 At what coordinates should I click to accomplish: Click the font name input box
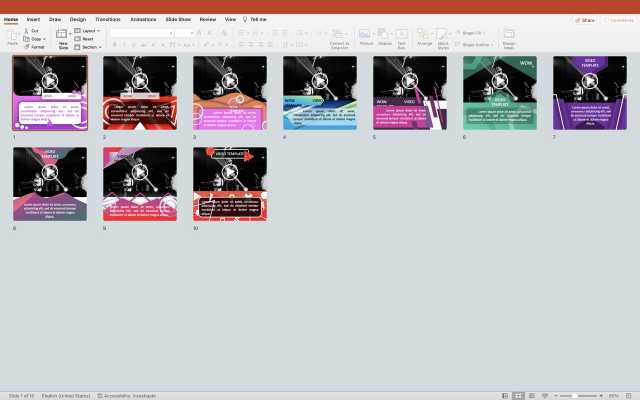(140, 33)
